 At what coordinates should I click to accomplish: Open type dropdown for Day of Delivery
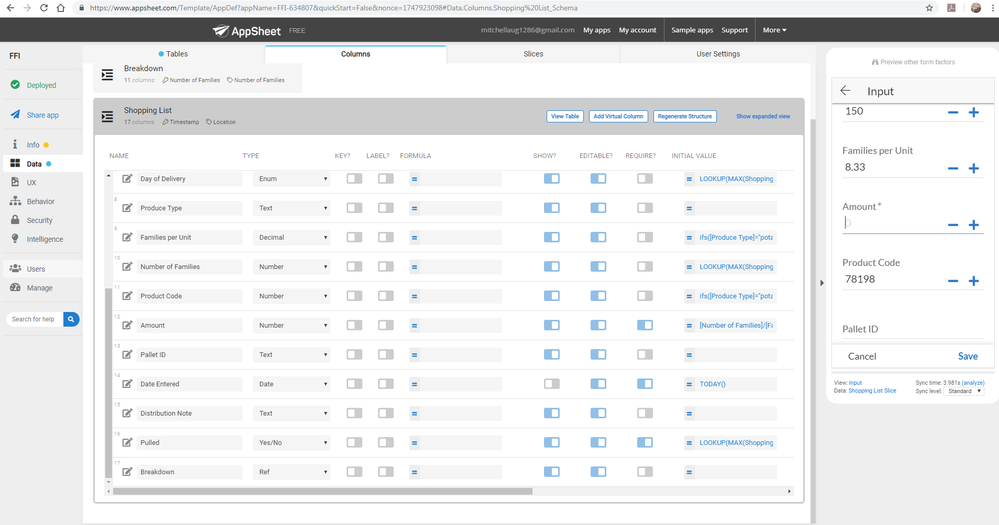tap(291, 179)
